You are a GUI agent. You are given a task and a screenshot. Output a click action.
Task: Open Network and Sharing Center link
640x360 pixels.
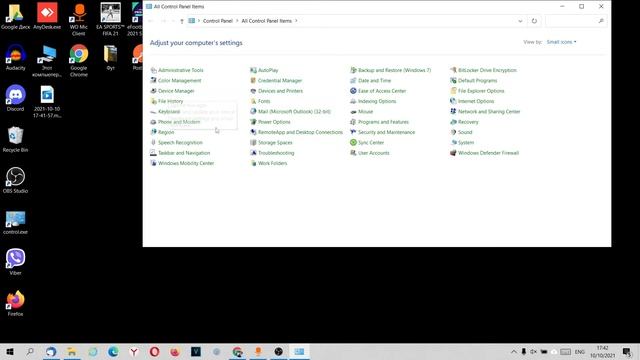click(x=489, y=111)
